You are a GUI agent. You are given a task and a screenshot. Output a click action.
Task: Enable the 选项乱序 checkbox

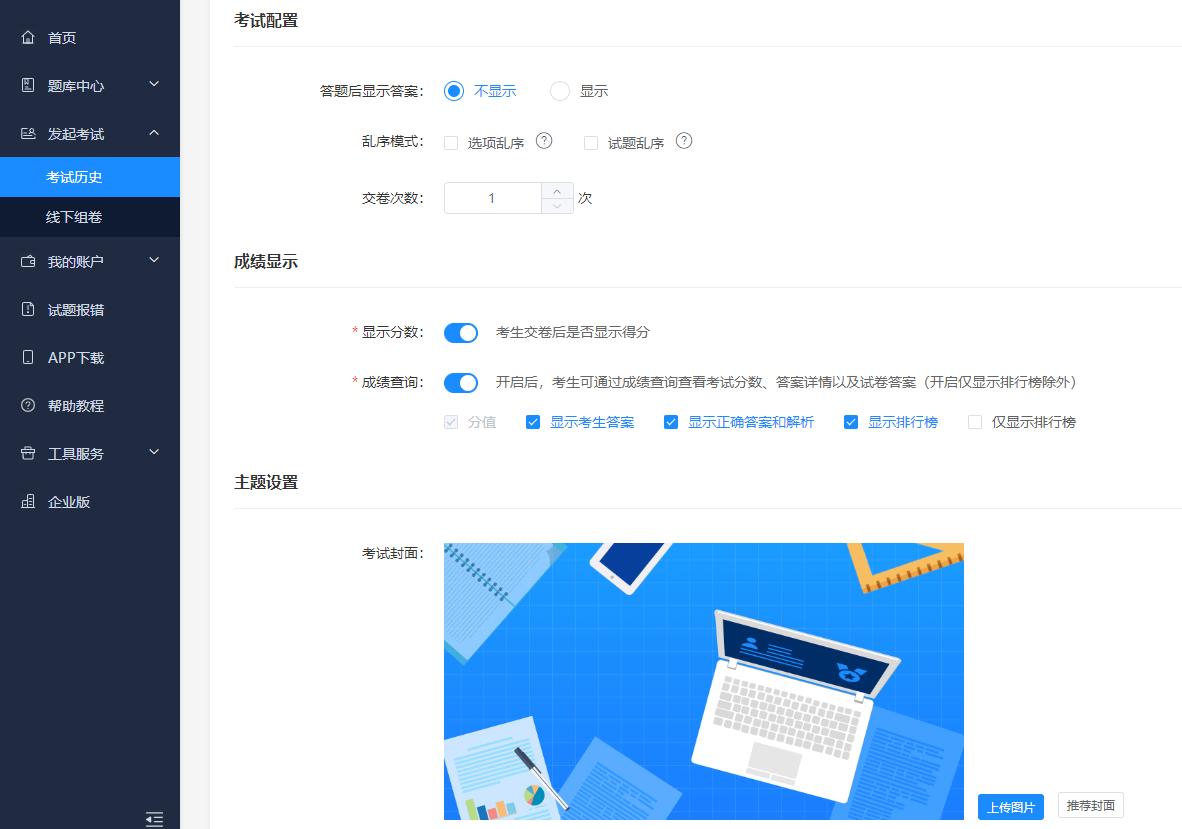click(x=451, y=143)
